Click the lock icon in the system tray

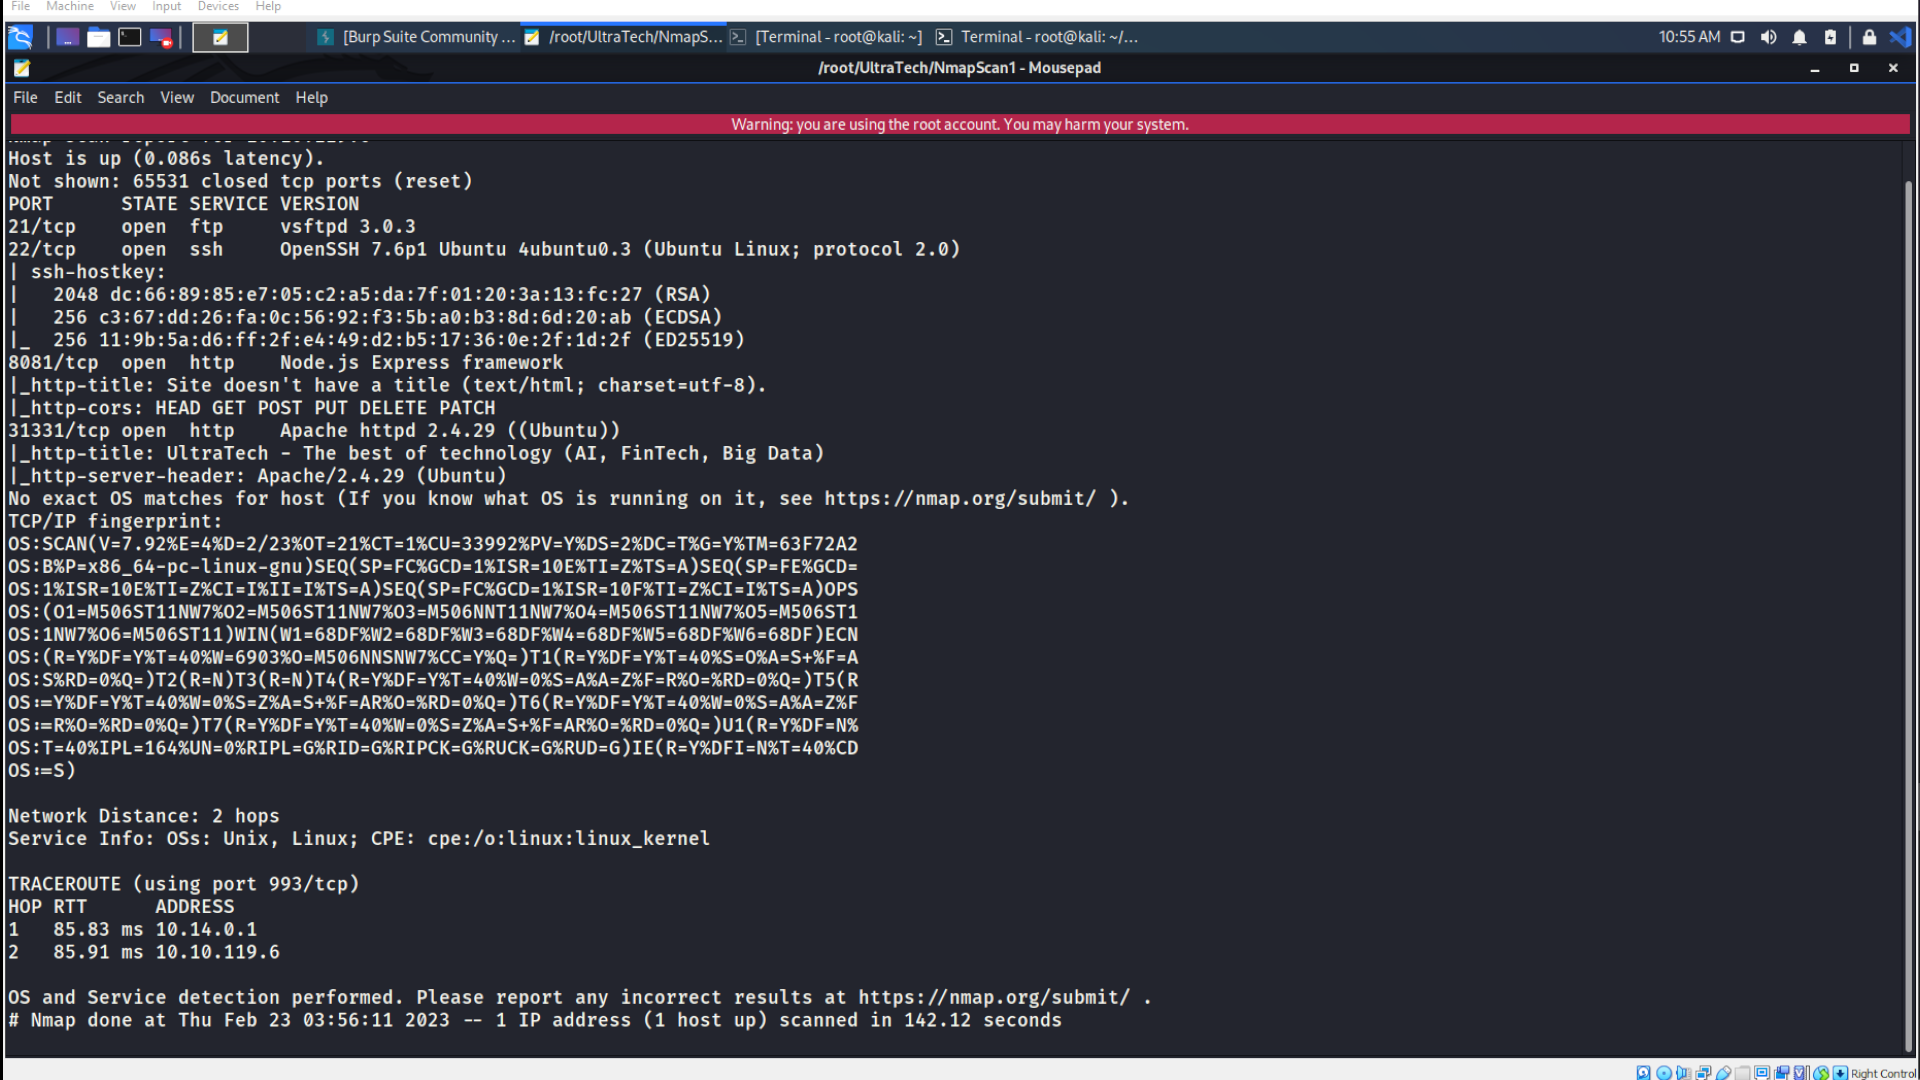tap(1870, 37)
